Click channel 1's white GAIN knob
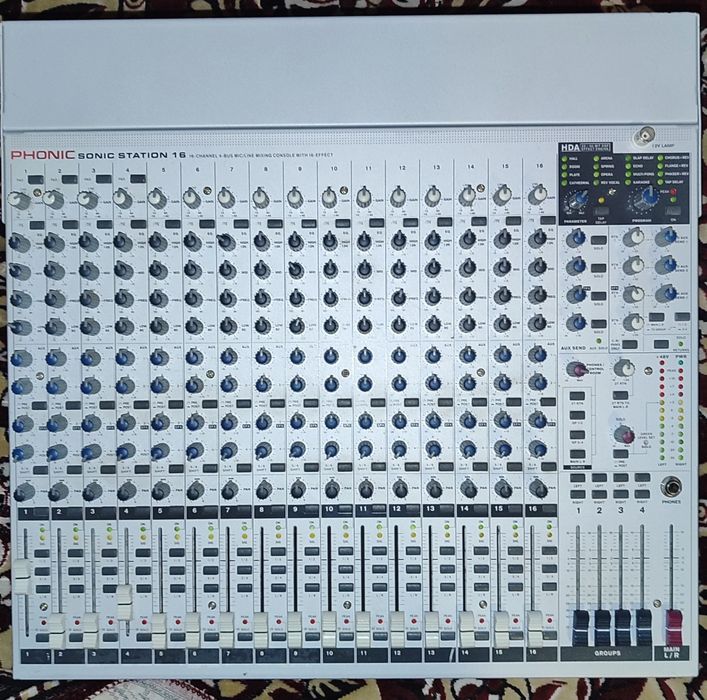This screenshot has width=707, height=700. coord(18,199)
